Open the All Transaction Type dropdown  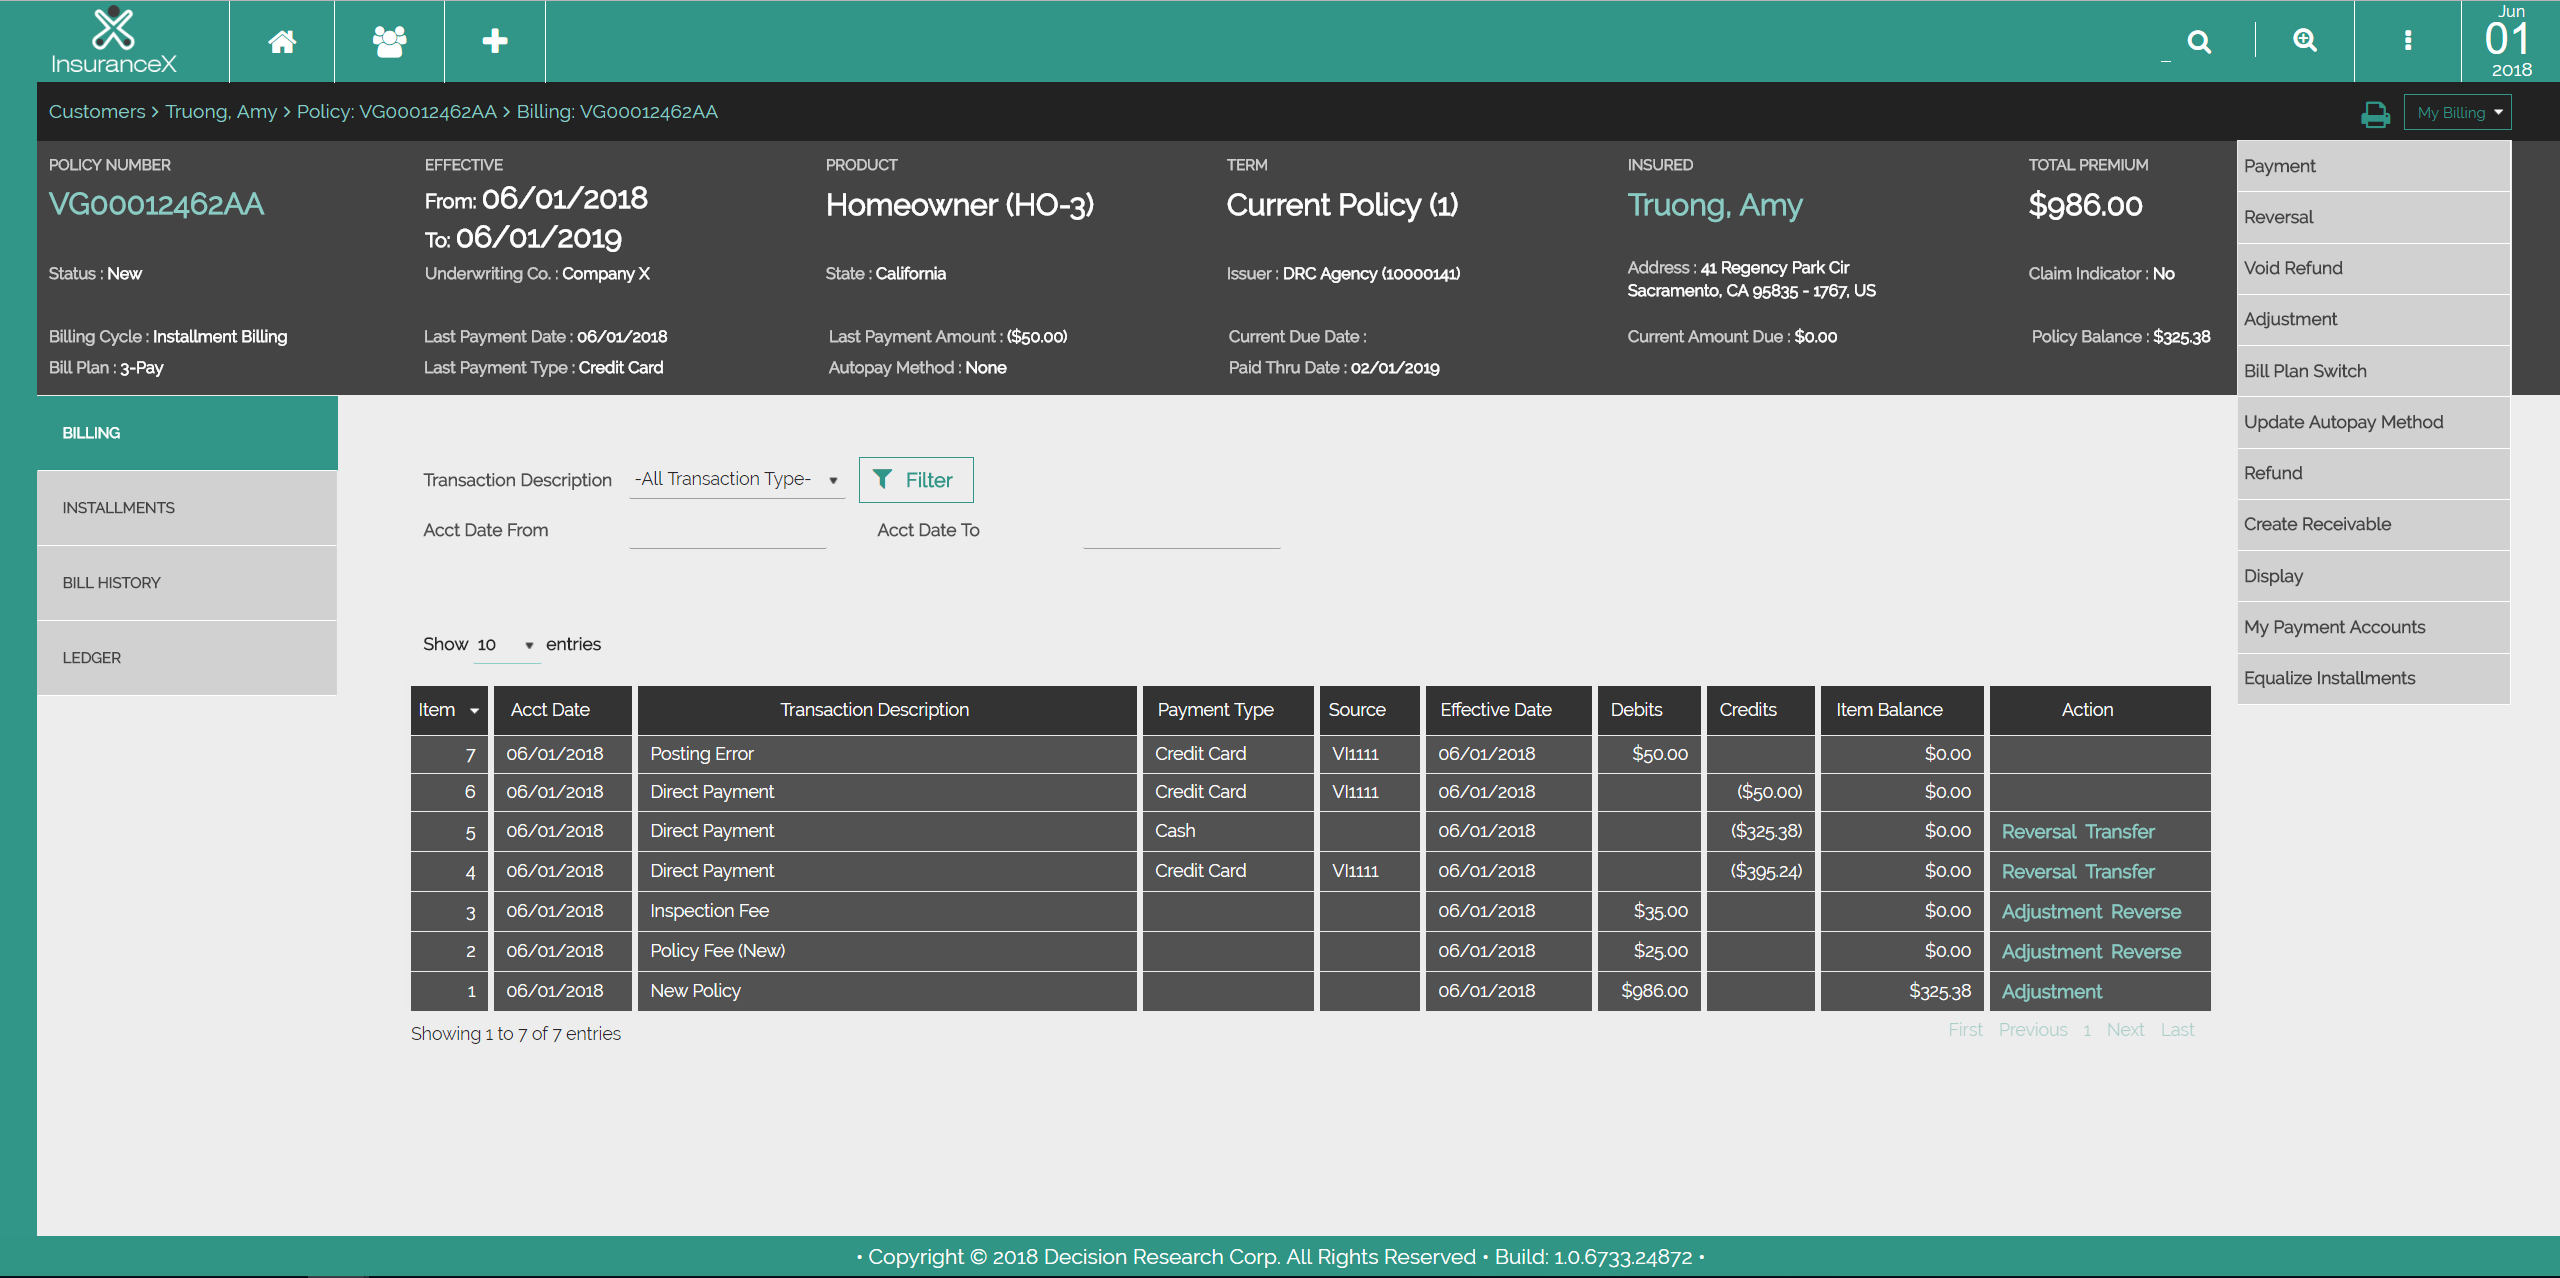pos(736,479)
